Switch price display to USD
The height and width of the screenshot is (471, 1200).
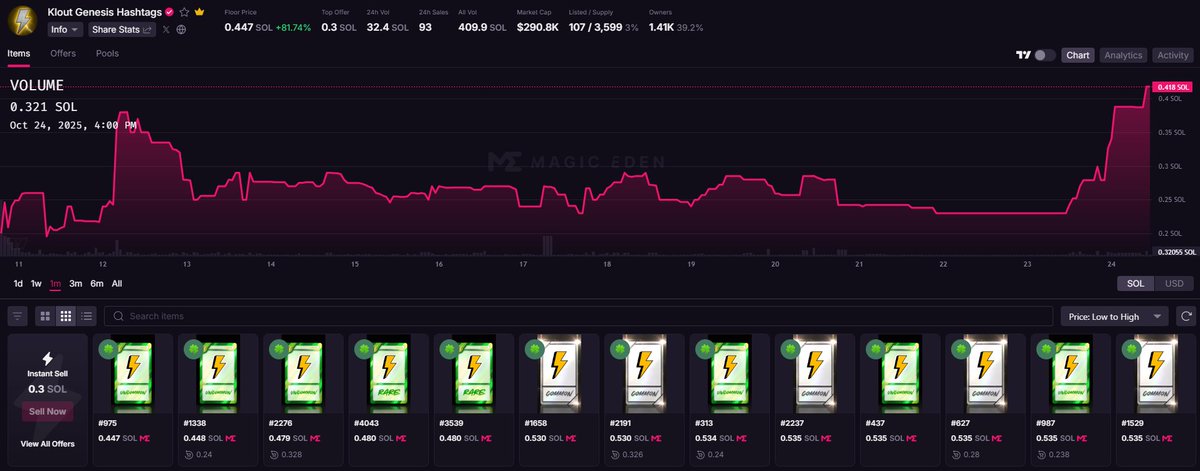tap(1174, 284)
